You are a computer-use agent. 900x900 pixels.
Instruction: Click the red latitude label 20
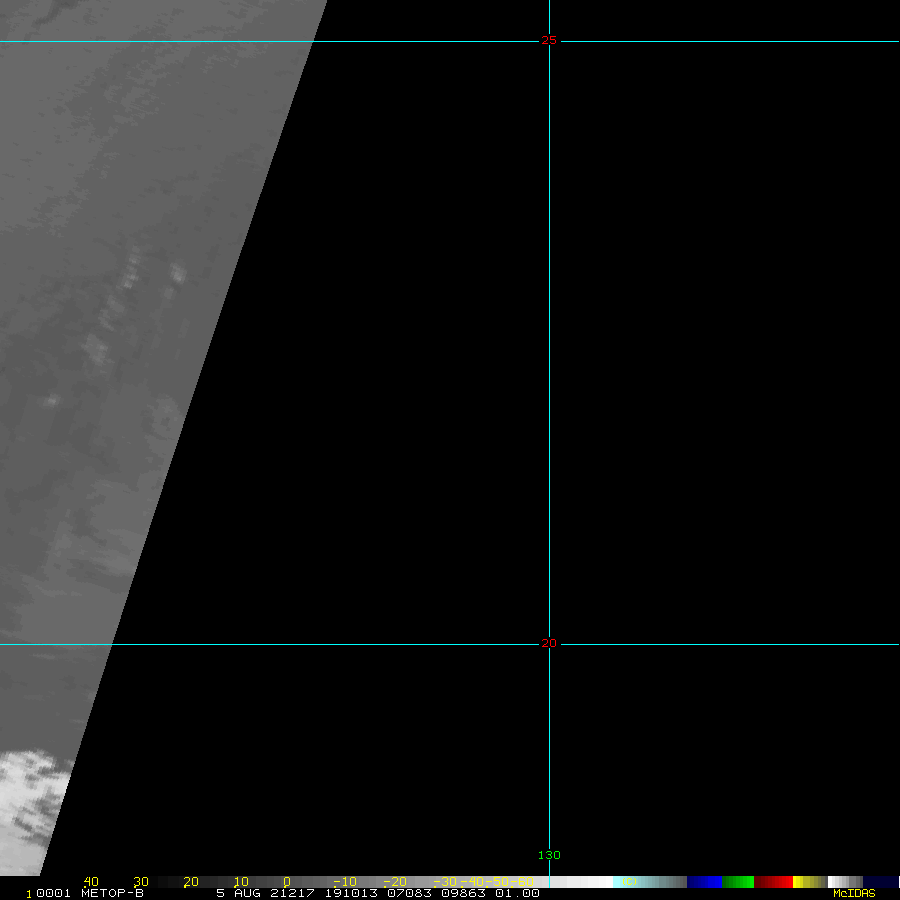[549, 643]
